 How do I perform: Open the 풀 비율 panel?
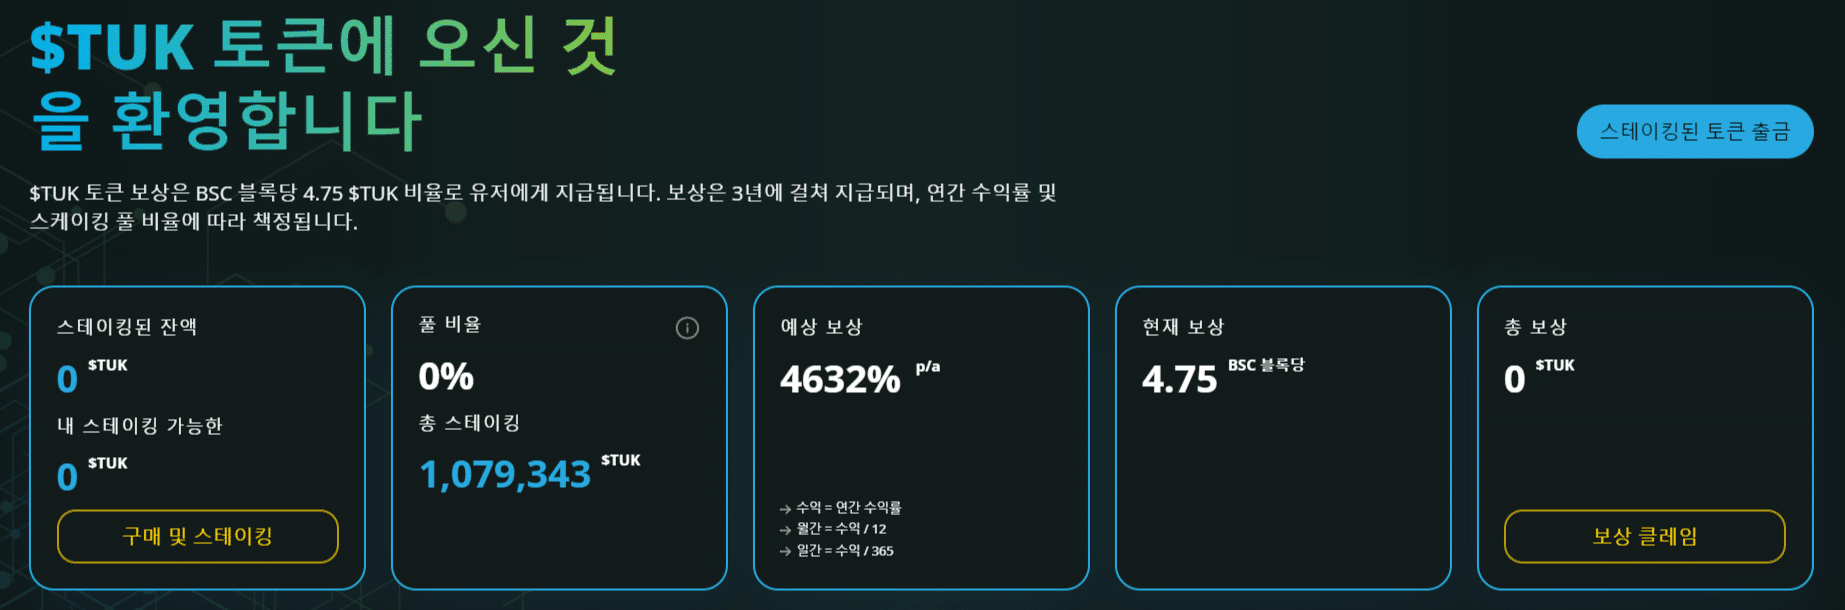tap(559, 435)
